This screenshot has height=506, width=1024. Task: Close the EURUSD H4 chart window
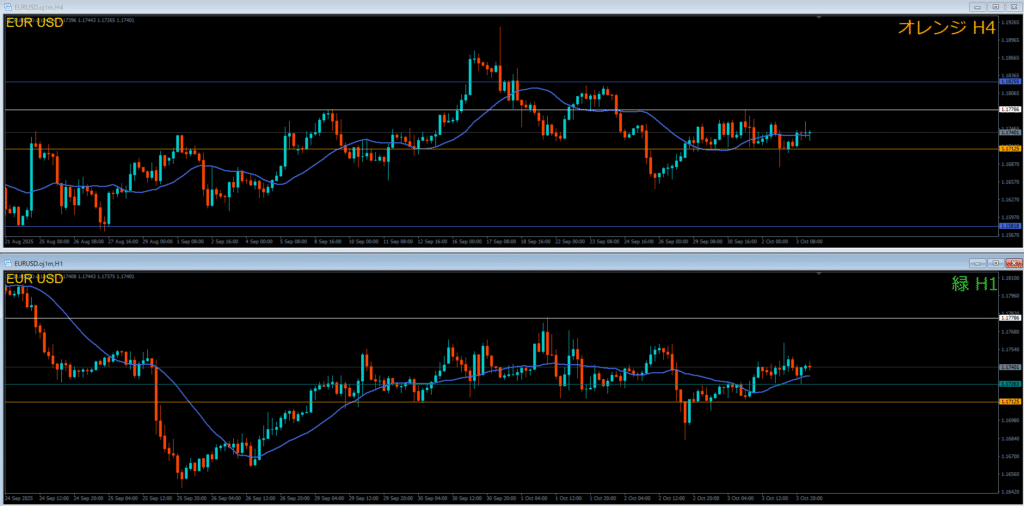pyautogui.click(x=1012, y=6)
